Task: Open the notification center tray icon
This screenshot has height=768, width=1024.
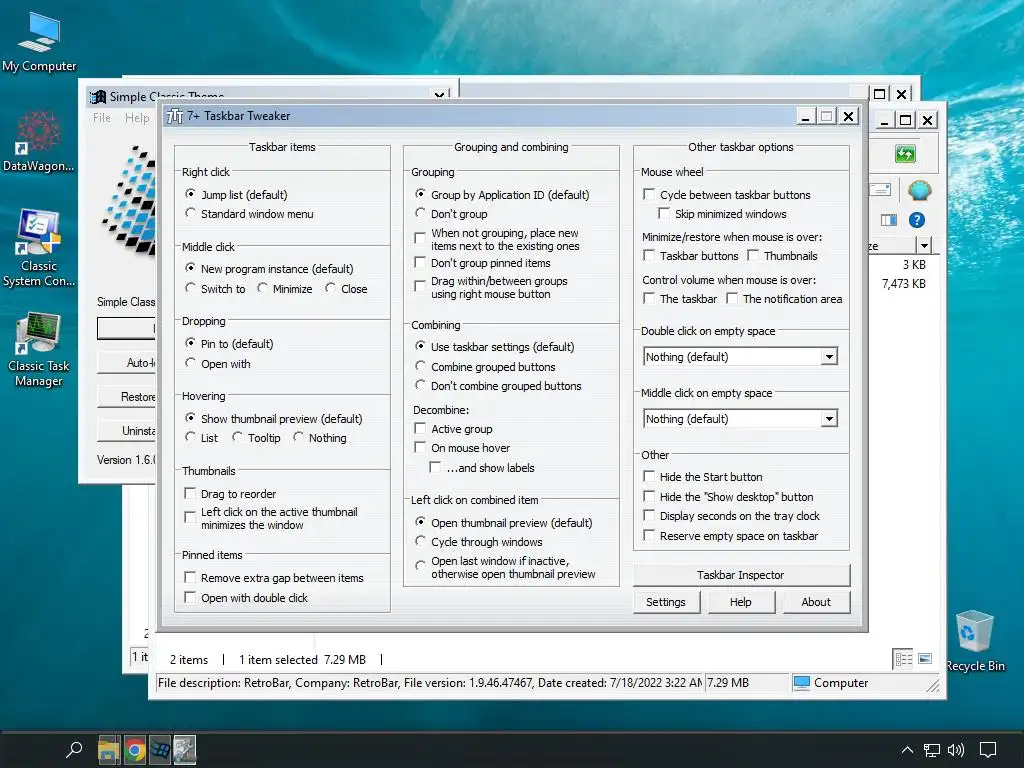Action: coord(988,750)
